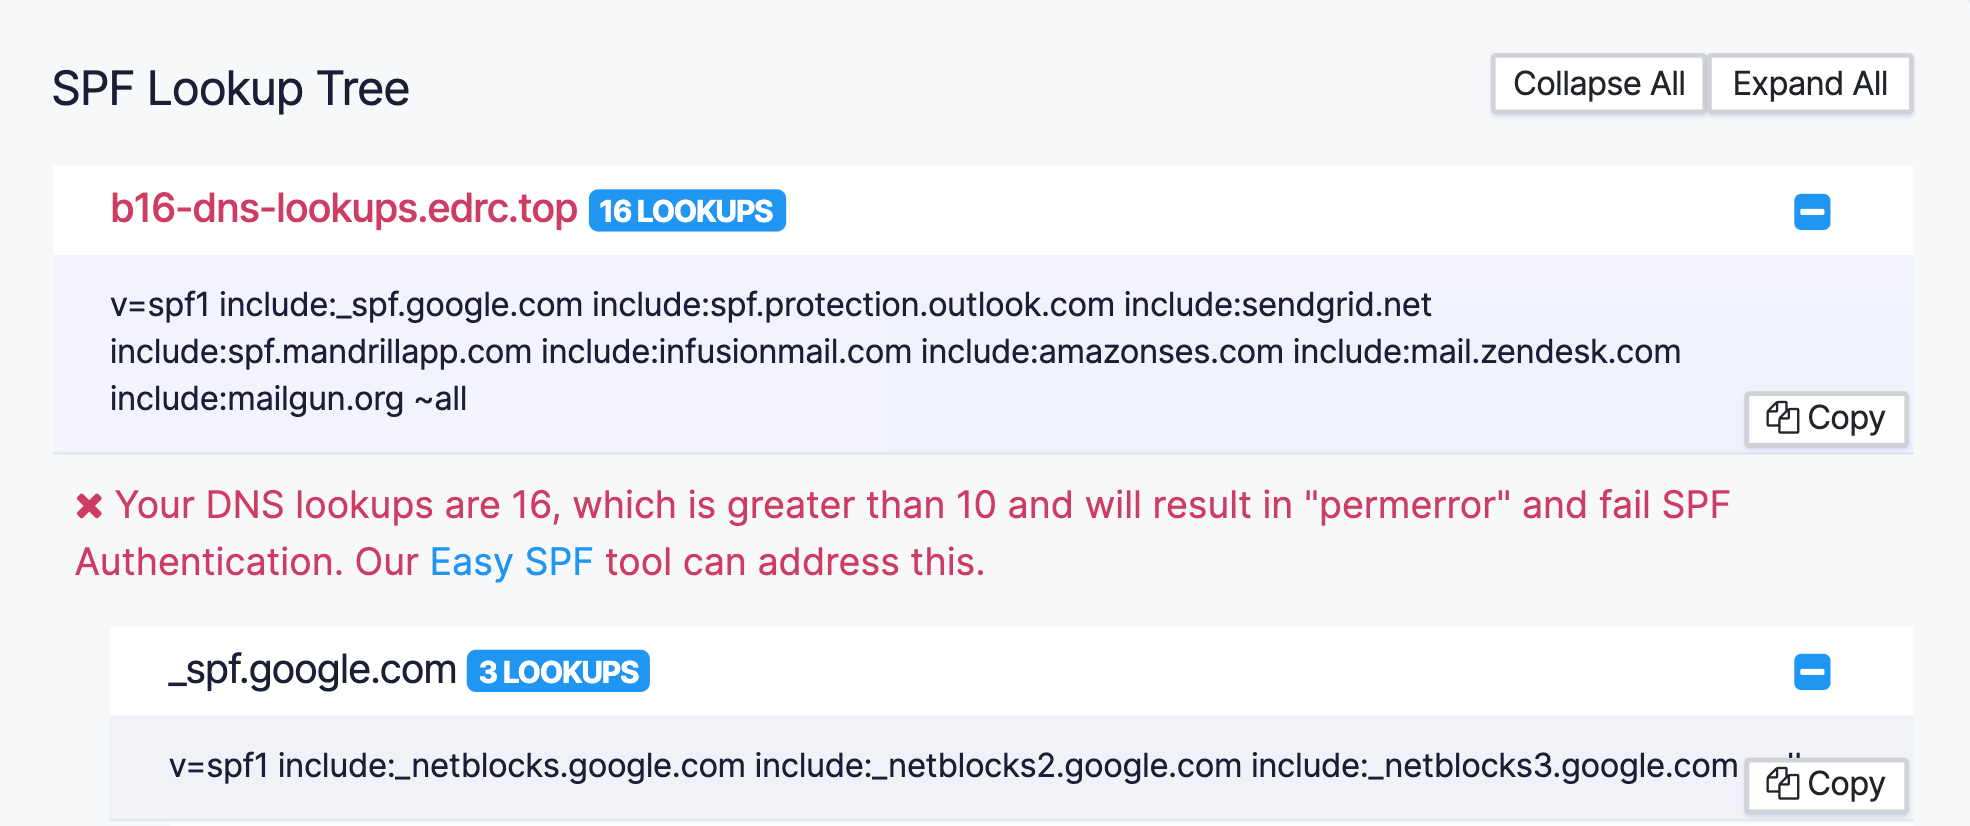Viewport: 1970px width, 826px height.
Task: Click the duplicate-pages icon inside the bottom Copy button
Action: click(1784, 784)
